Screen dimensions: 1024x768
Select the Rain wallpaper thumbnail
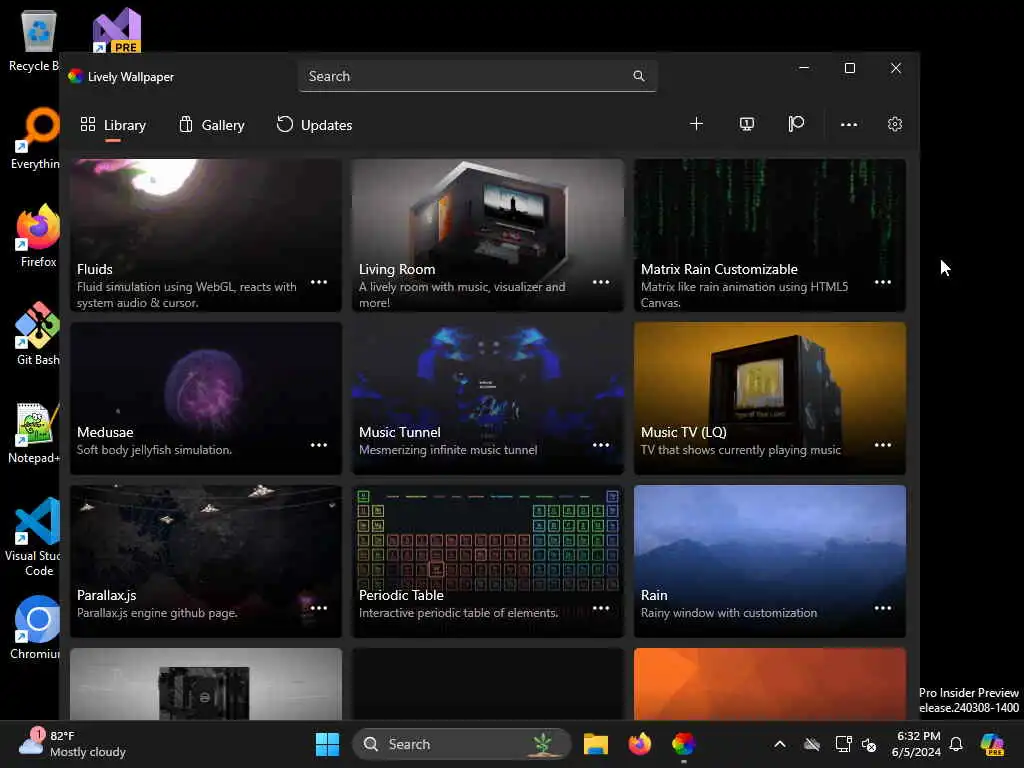(x=770, y=561)
